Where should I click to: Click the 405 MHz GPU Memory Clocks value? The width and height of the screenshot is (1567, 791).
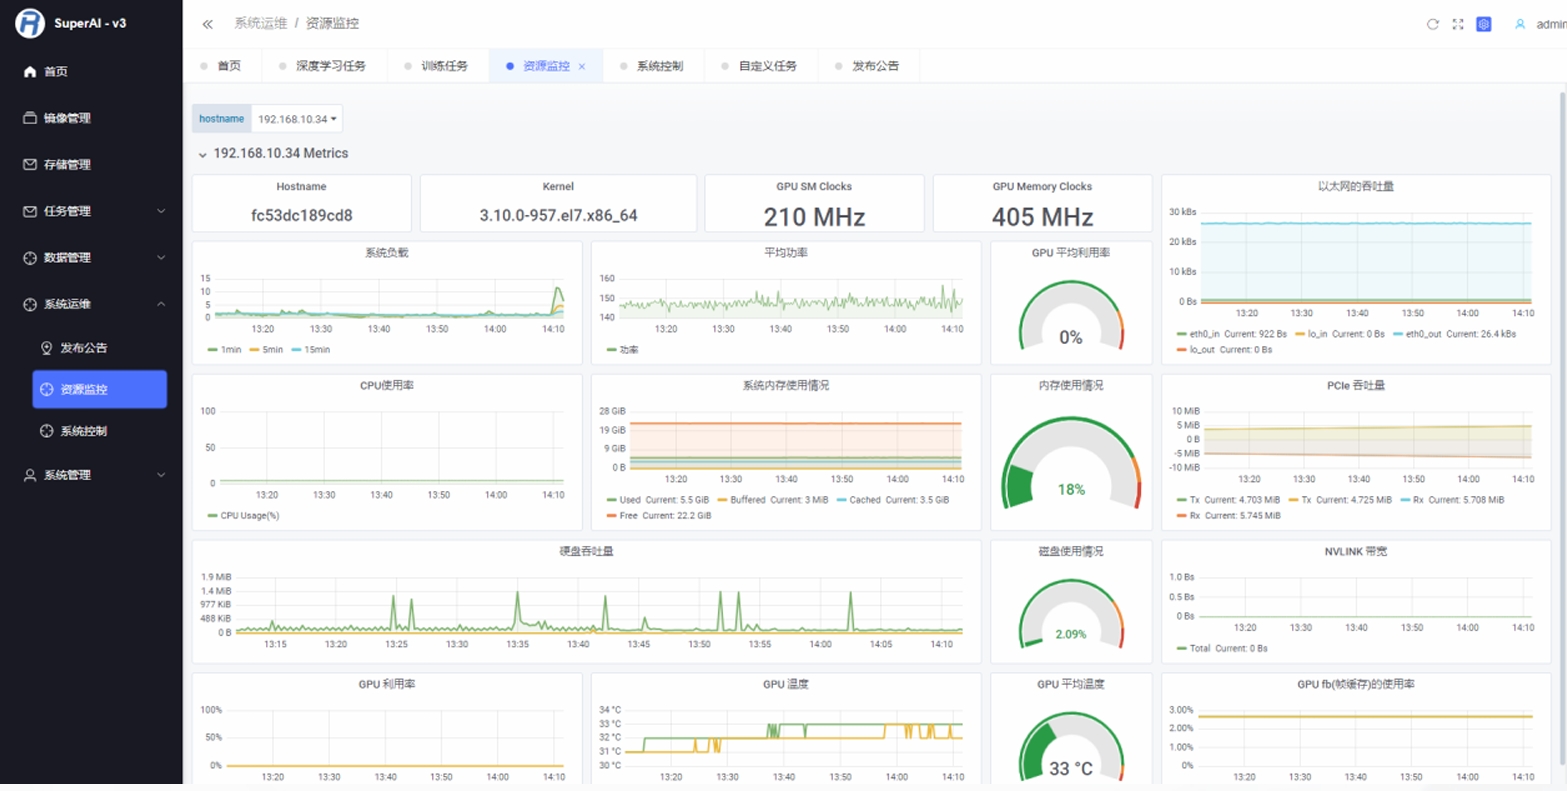click(x=1042, y=217)
